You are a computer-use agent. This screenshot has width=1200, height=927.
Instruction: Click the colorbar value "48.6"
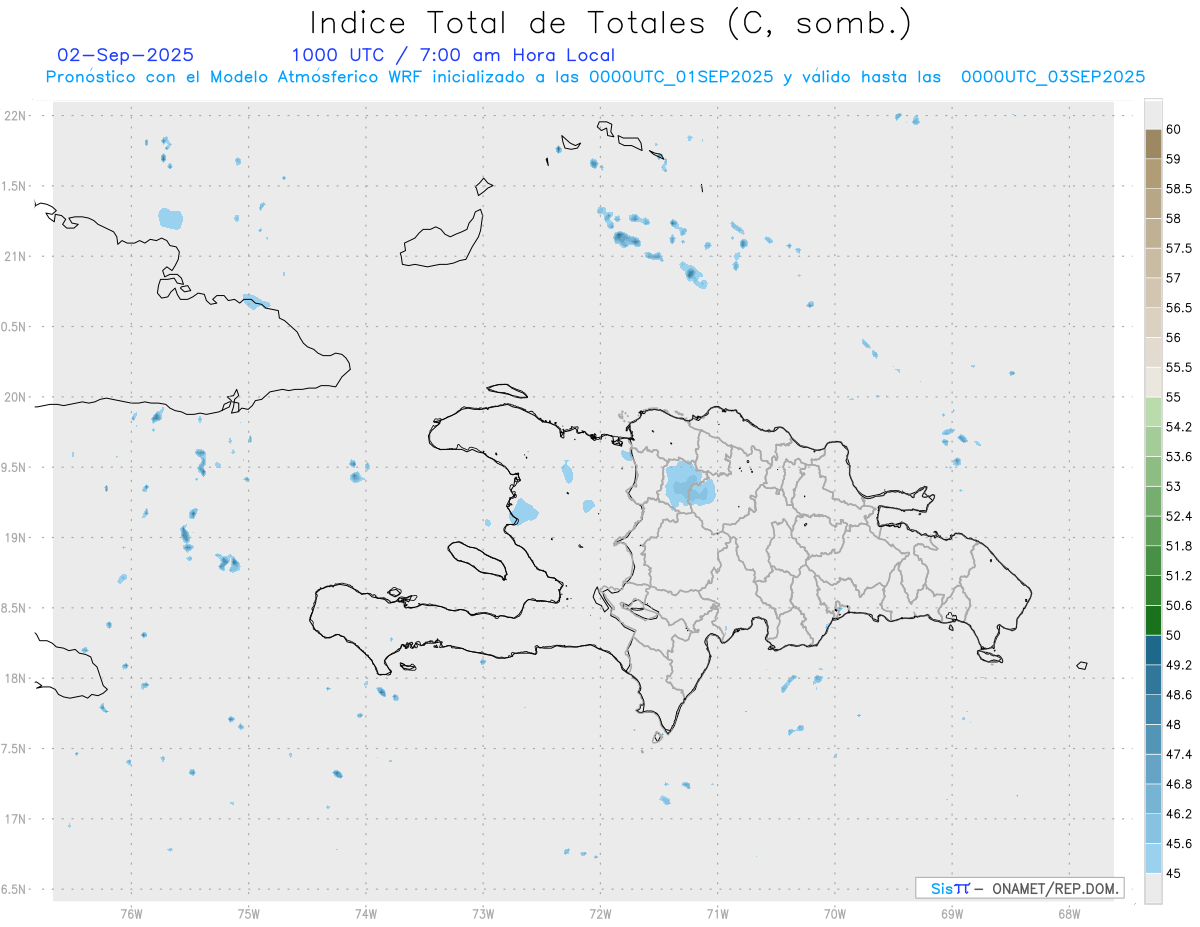[1178, 695]
